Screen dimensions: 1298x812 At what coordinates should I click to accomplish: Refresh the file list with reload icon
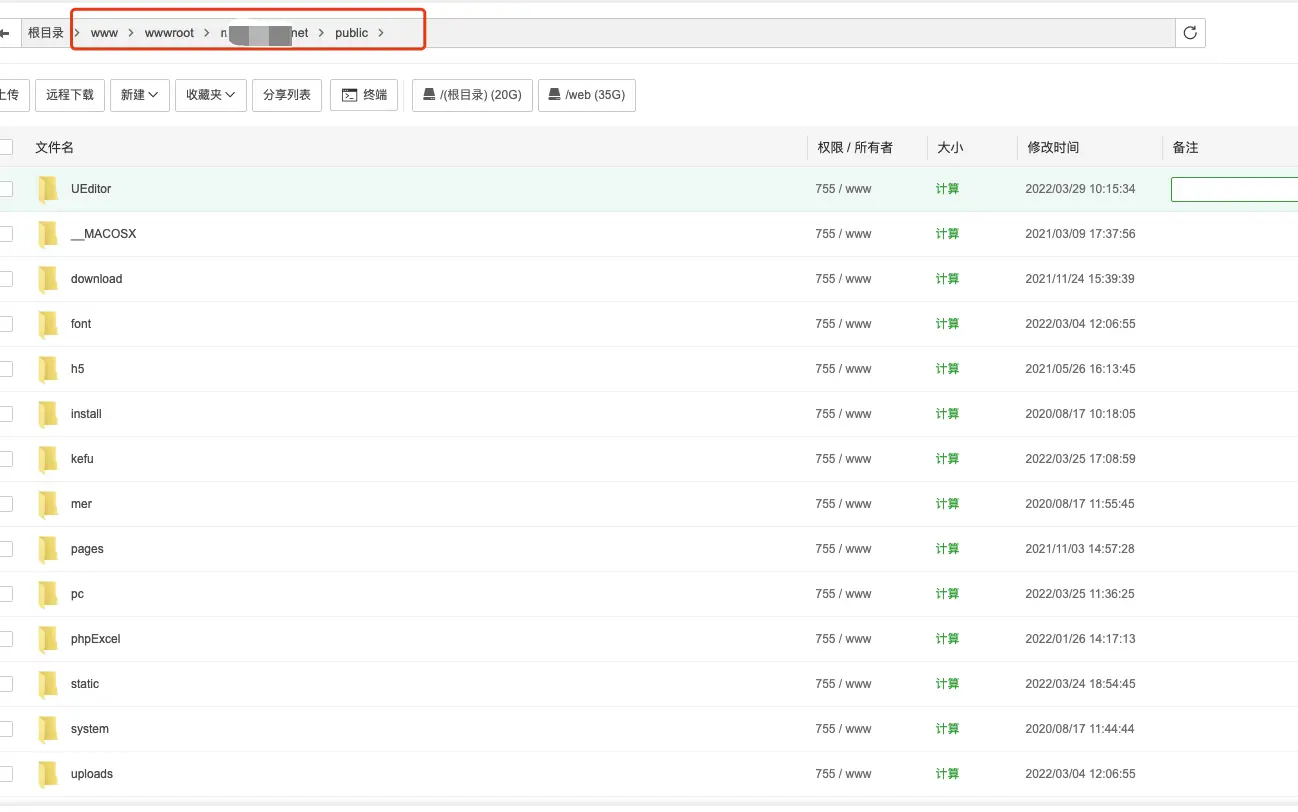pyautogui.click(x=1190, y=33)
